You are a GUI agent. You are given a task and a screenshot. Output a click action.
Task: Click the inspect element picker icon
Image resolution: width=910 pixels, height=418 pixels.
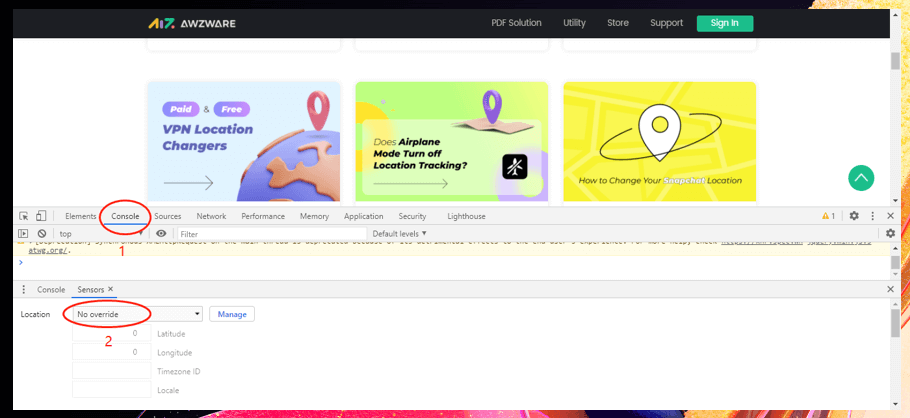[x=24, y=216]
